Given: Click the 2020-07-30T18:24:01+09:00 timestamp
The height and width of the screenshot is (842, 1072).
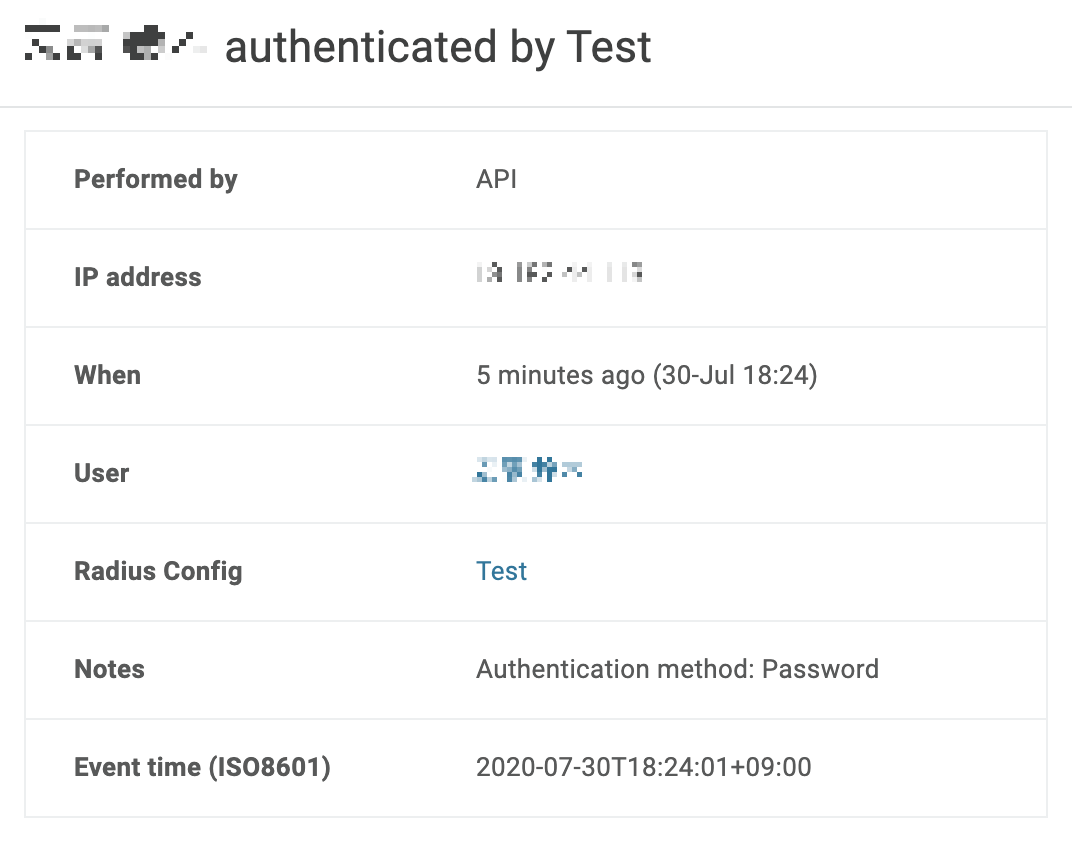Looking at the screenshot, I should tap(643, 767).
